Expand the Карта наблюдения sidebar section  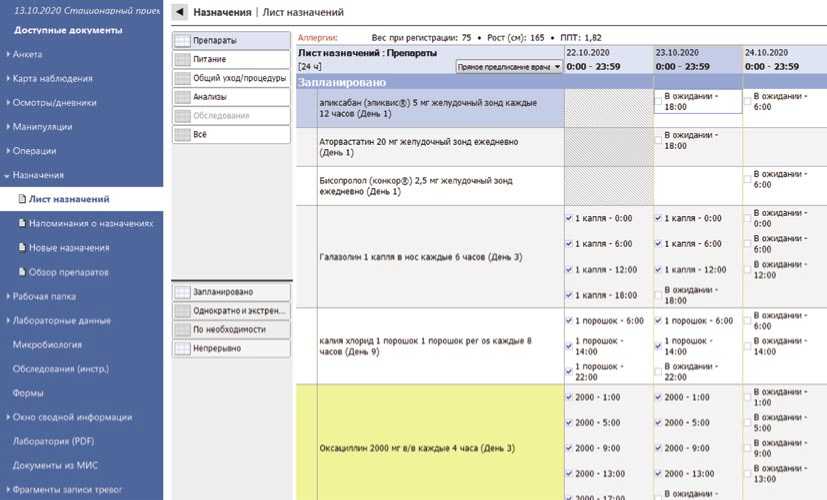click(8, 79)
